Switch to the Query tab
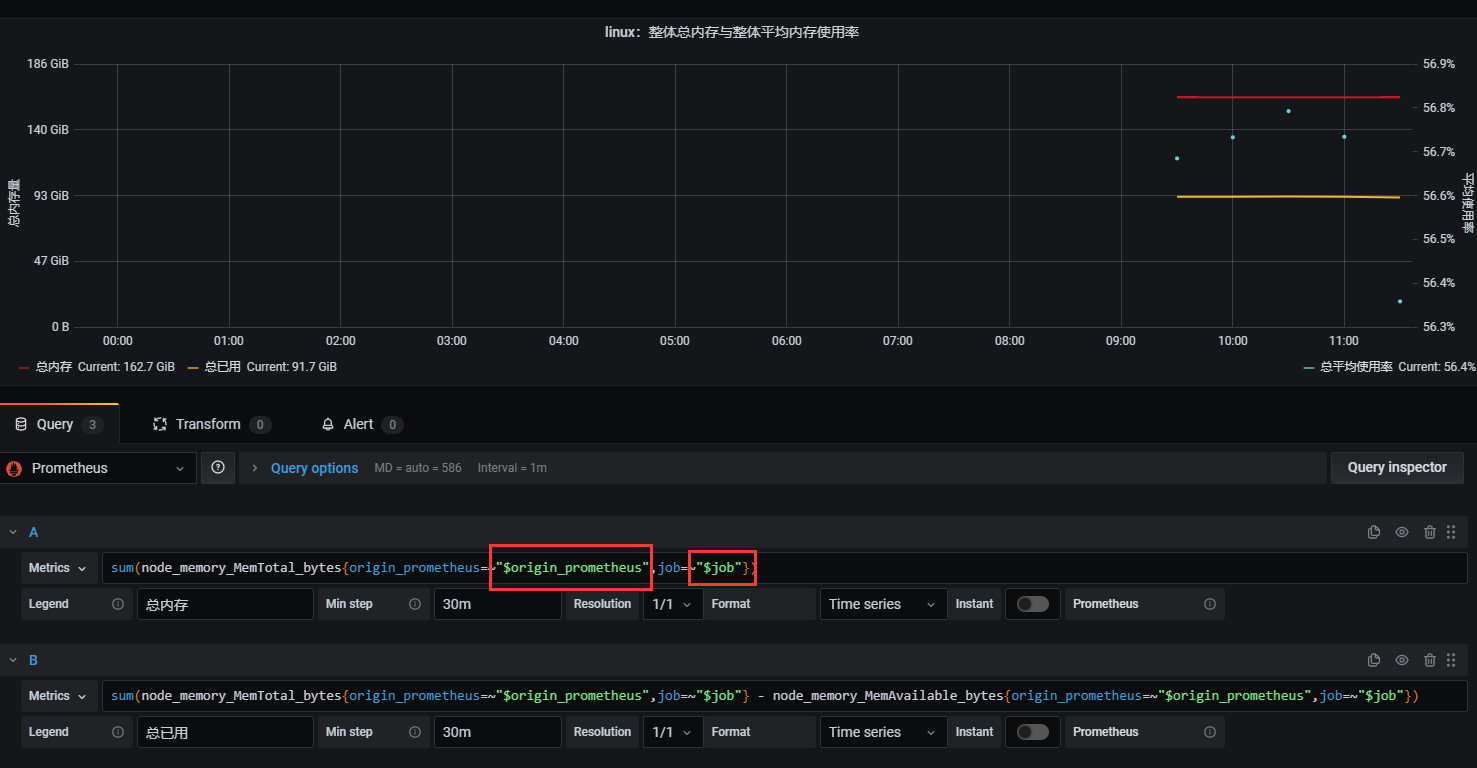Screen dimensions: 1477x768 pyautogui.click(x=59, y=424)
